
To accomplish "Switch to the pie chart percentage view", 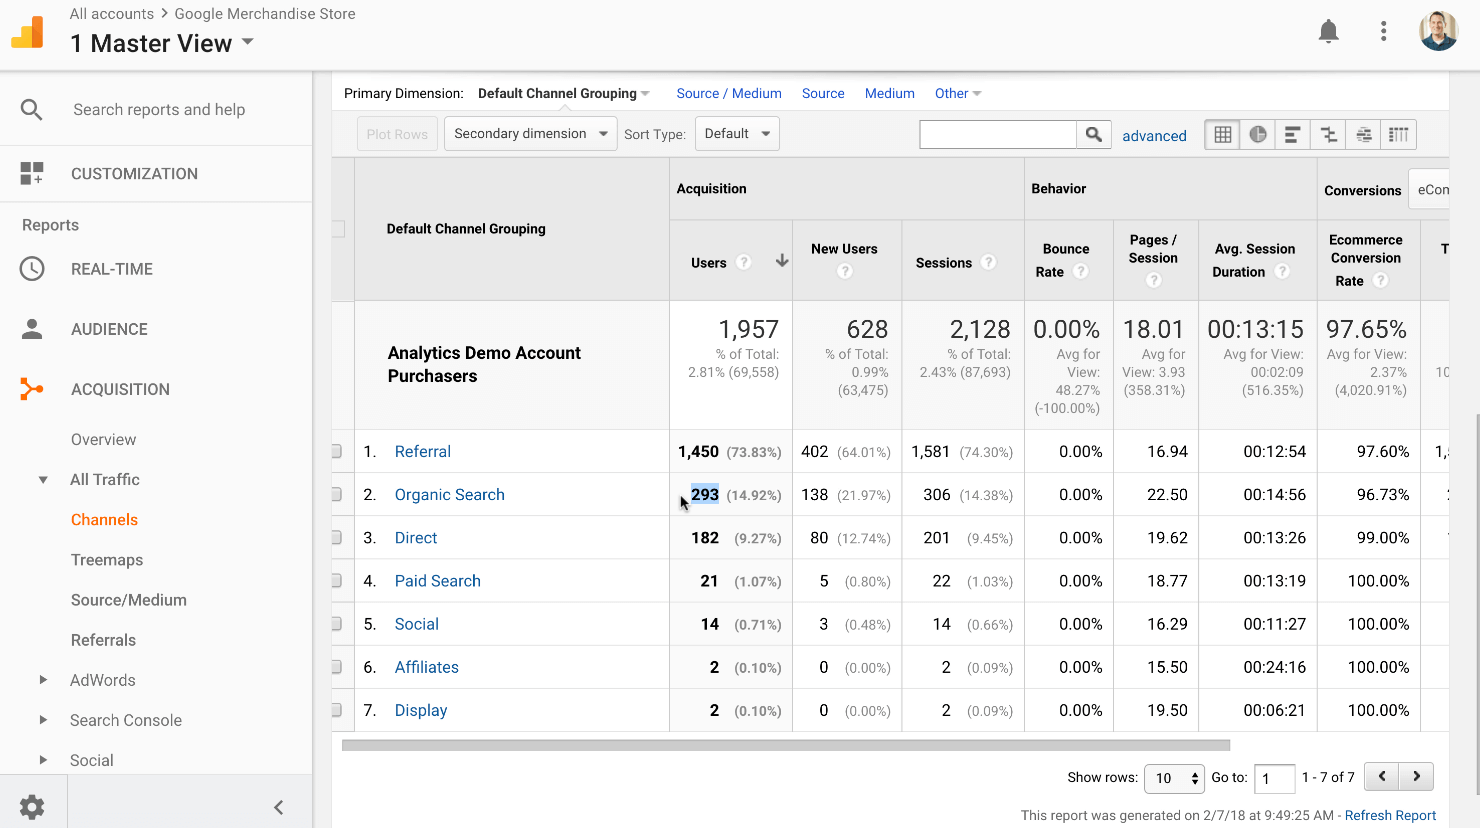I will click(1258, 135).
